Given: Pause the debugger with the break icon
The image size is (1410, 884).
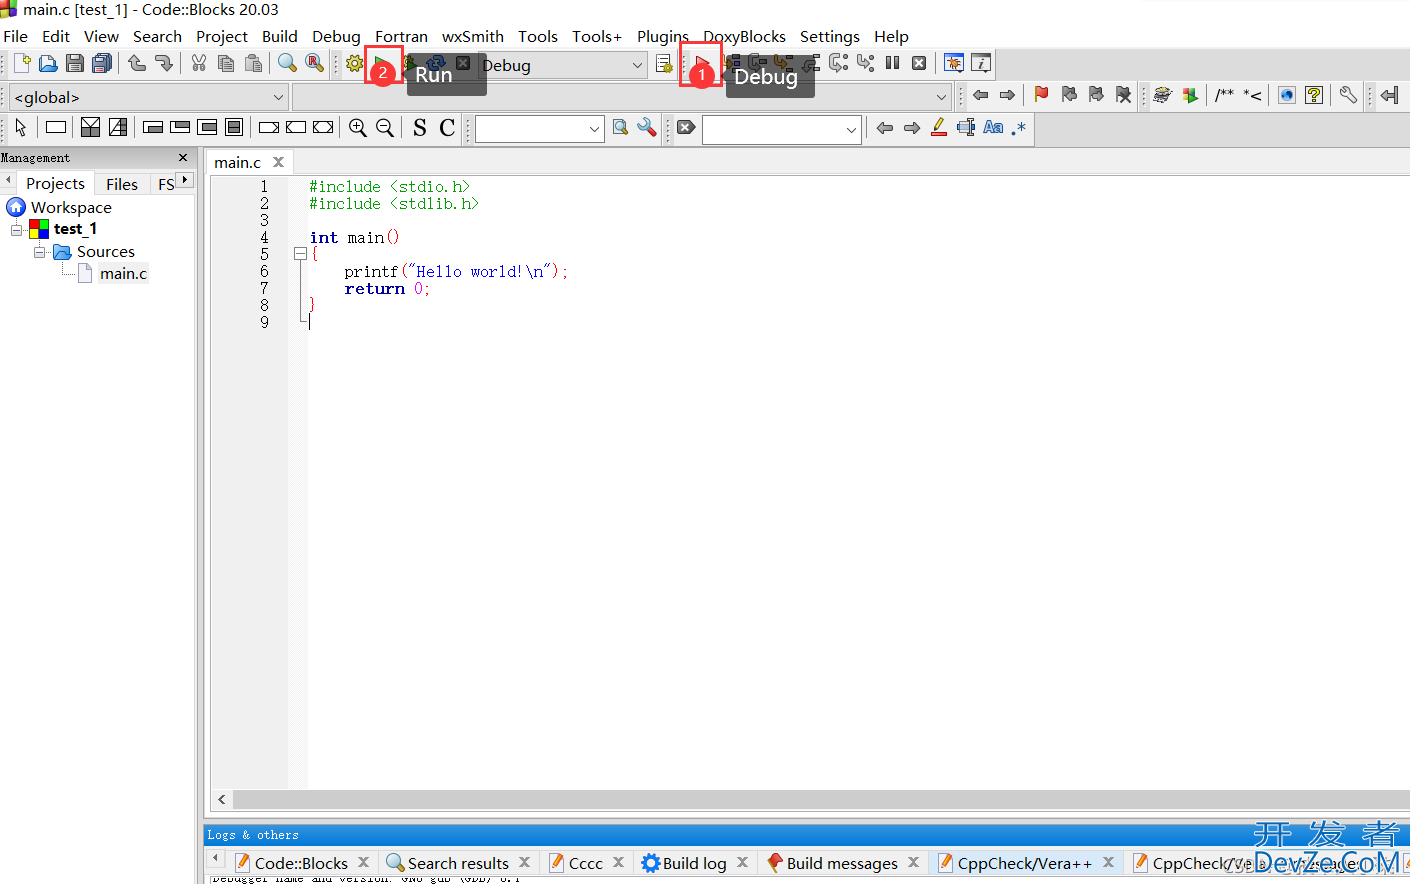Looking at the screenshot, I should (892, 63).
